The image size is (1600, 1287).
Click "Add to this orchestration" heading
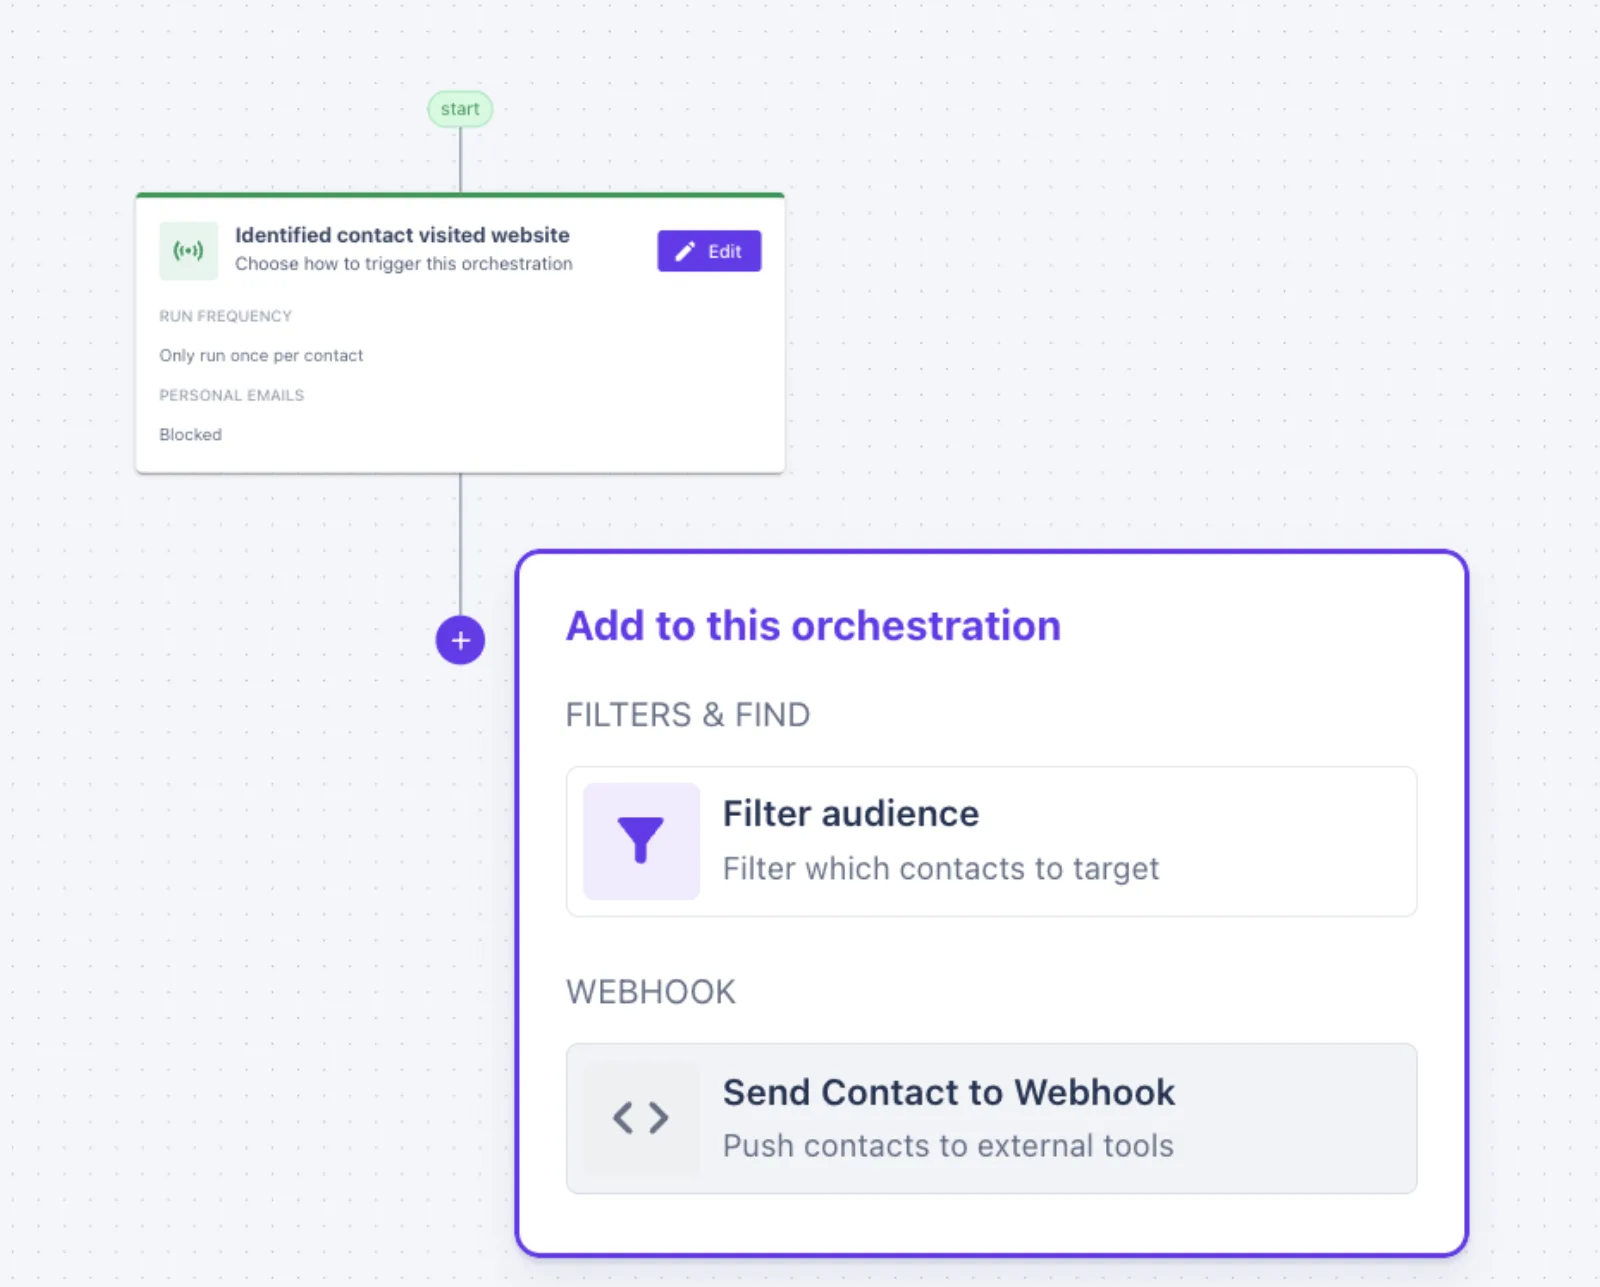(813, 626)
